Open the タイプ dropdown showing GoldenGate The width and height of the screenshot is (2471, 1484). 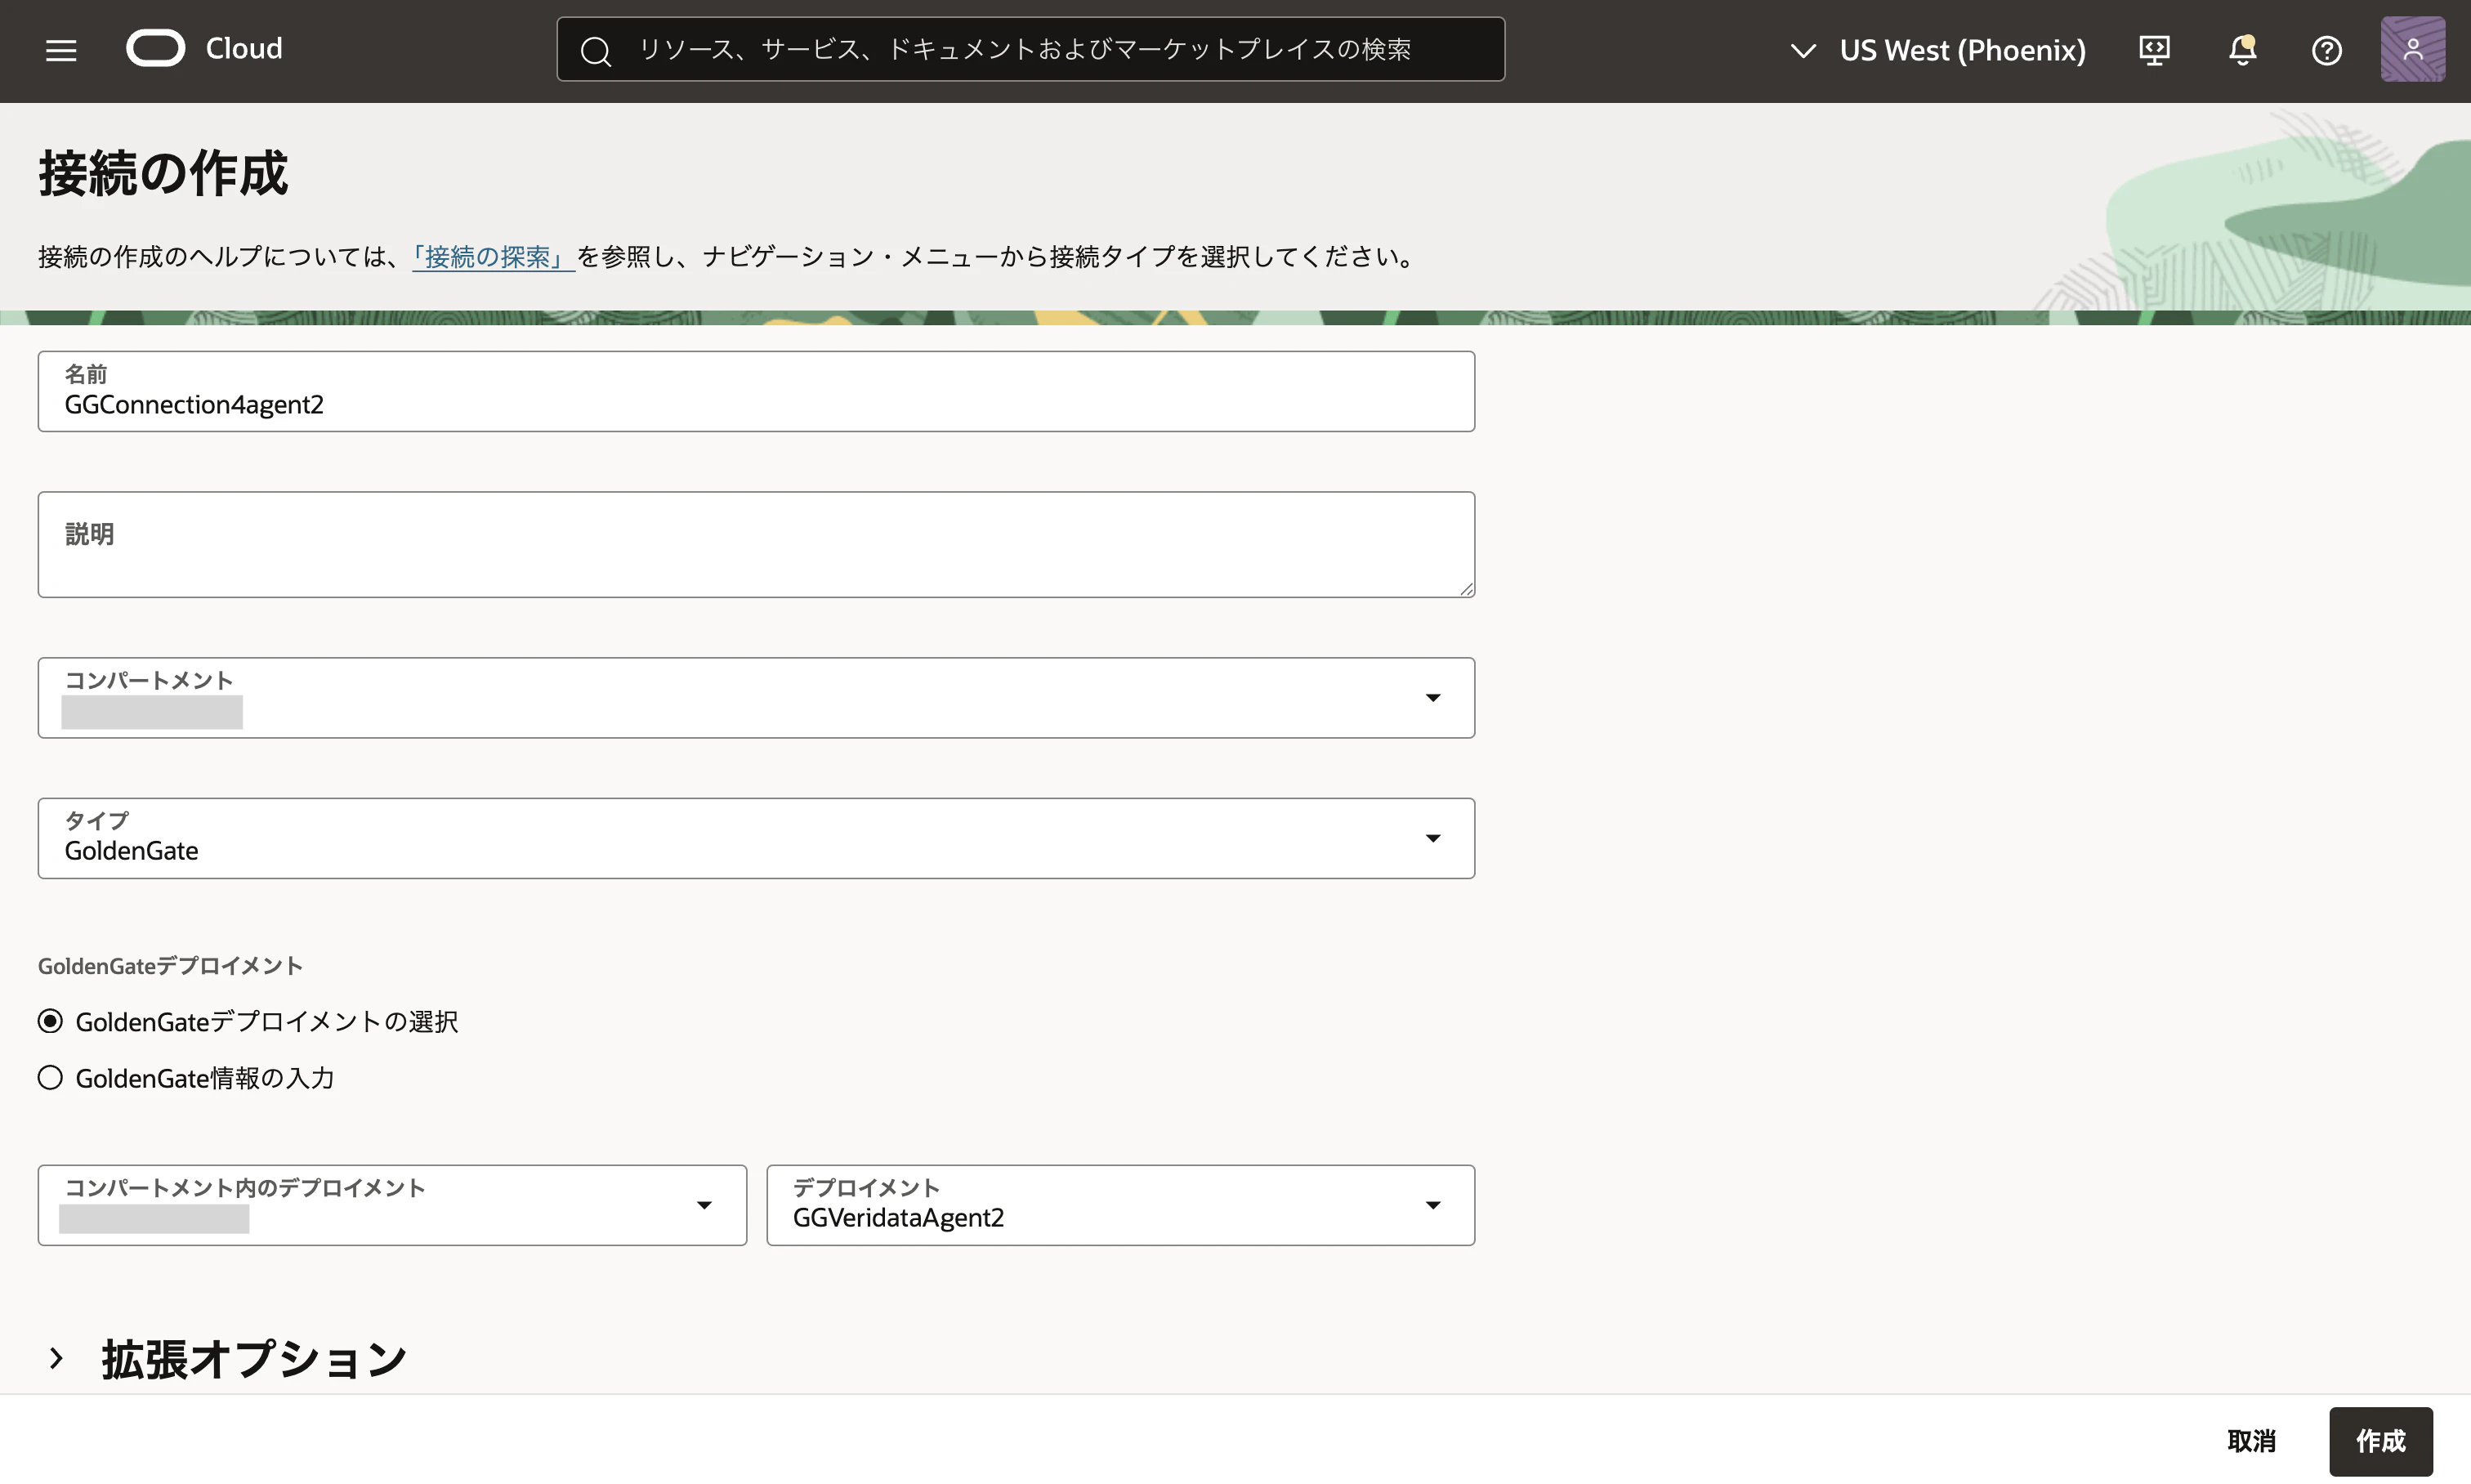756,838
